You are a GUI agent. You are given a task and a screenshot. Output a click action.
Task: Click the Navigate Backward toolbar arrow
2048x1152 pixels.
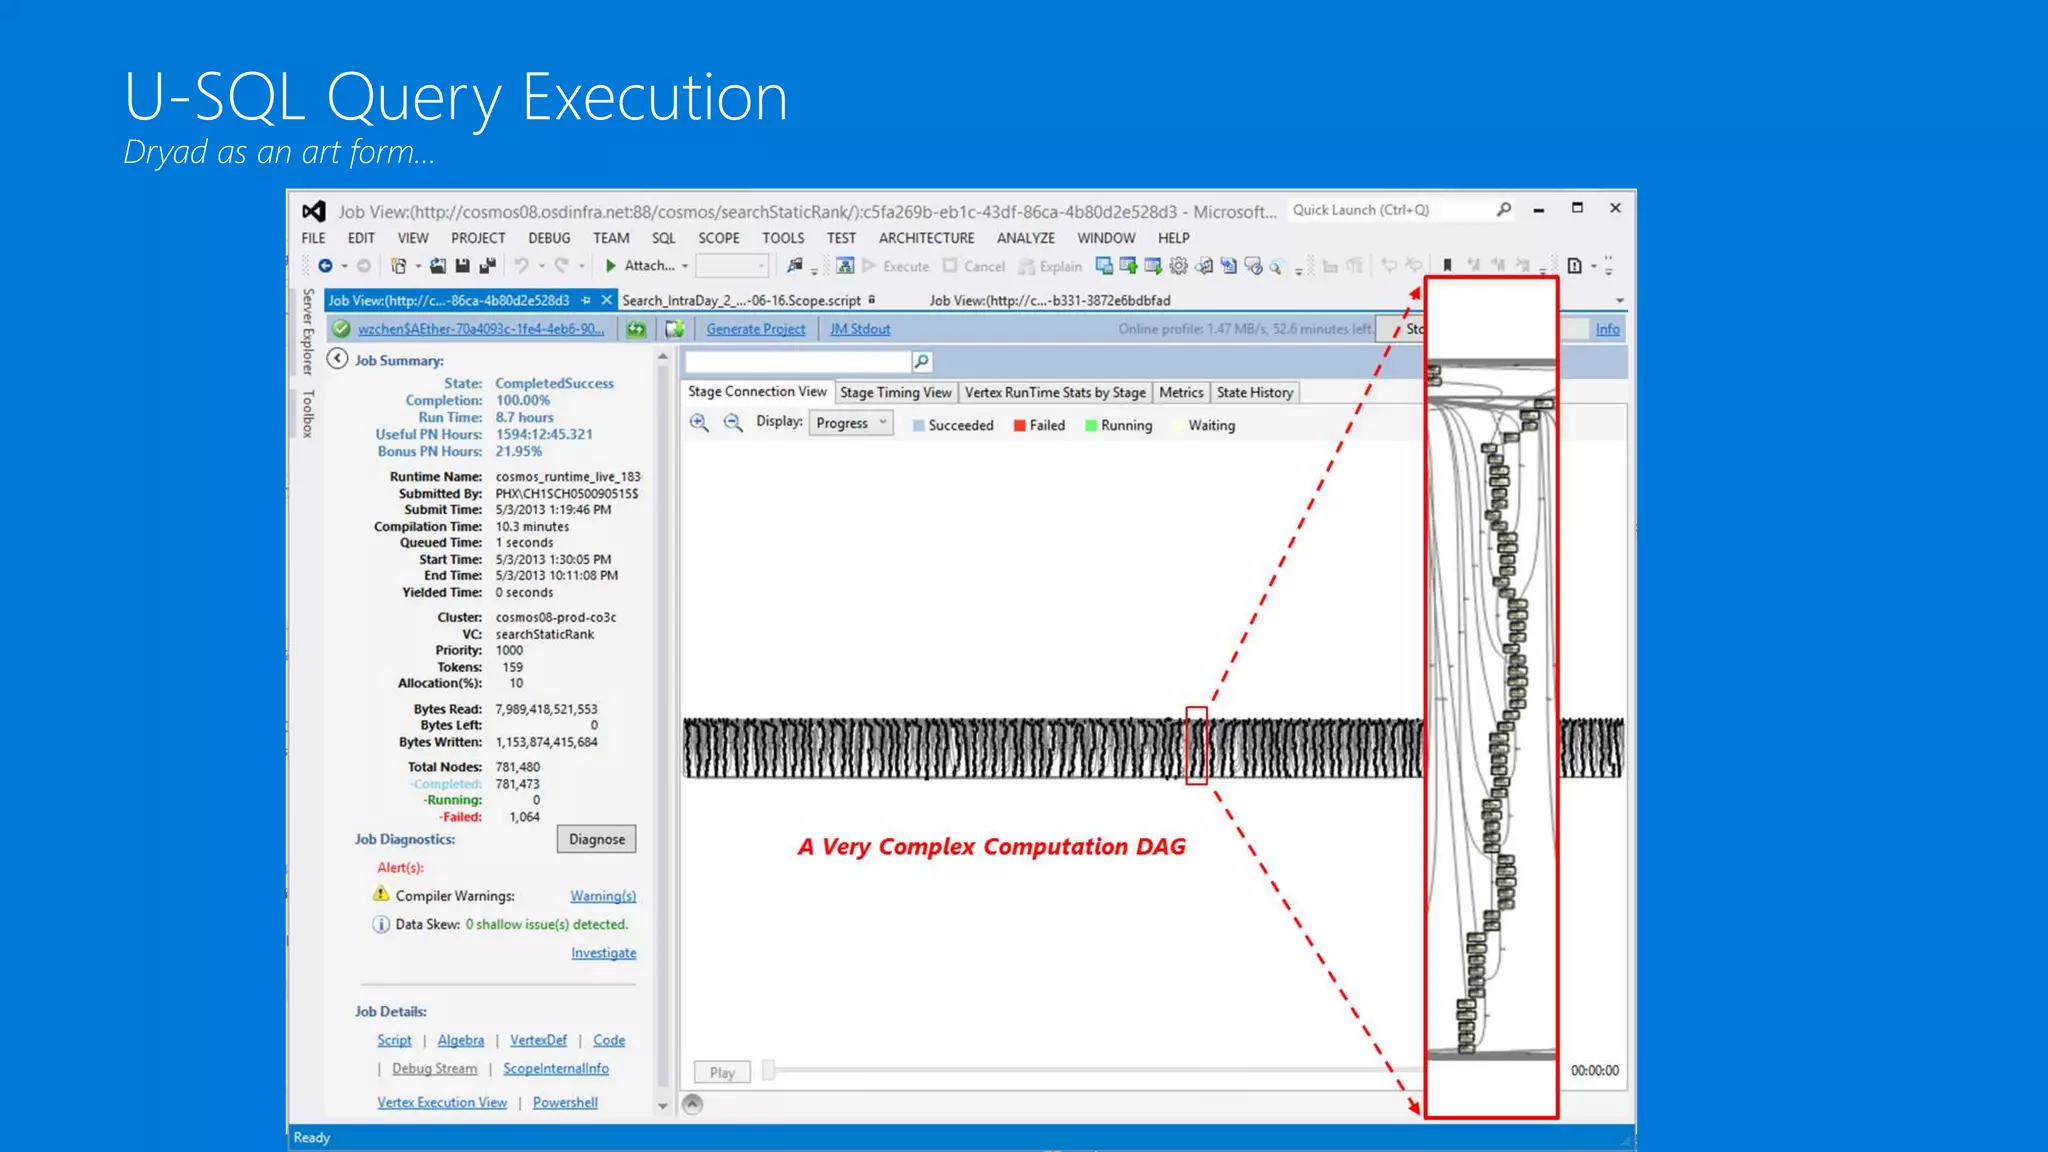click(325, 266)
